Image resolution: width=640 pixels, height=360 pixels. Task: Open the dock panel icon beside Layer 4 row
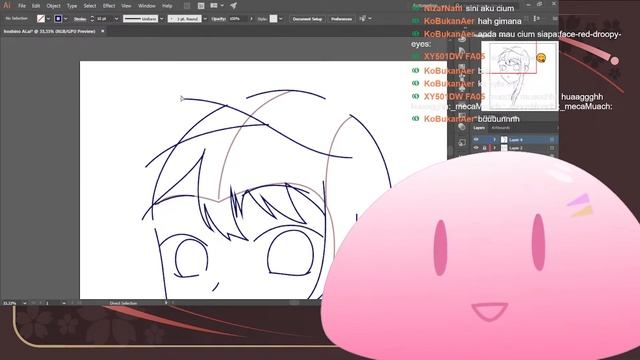pos(462,142)
